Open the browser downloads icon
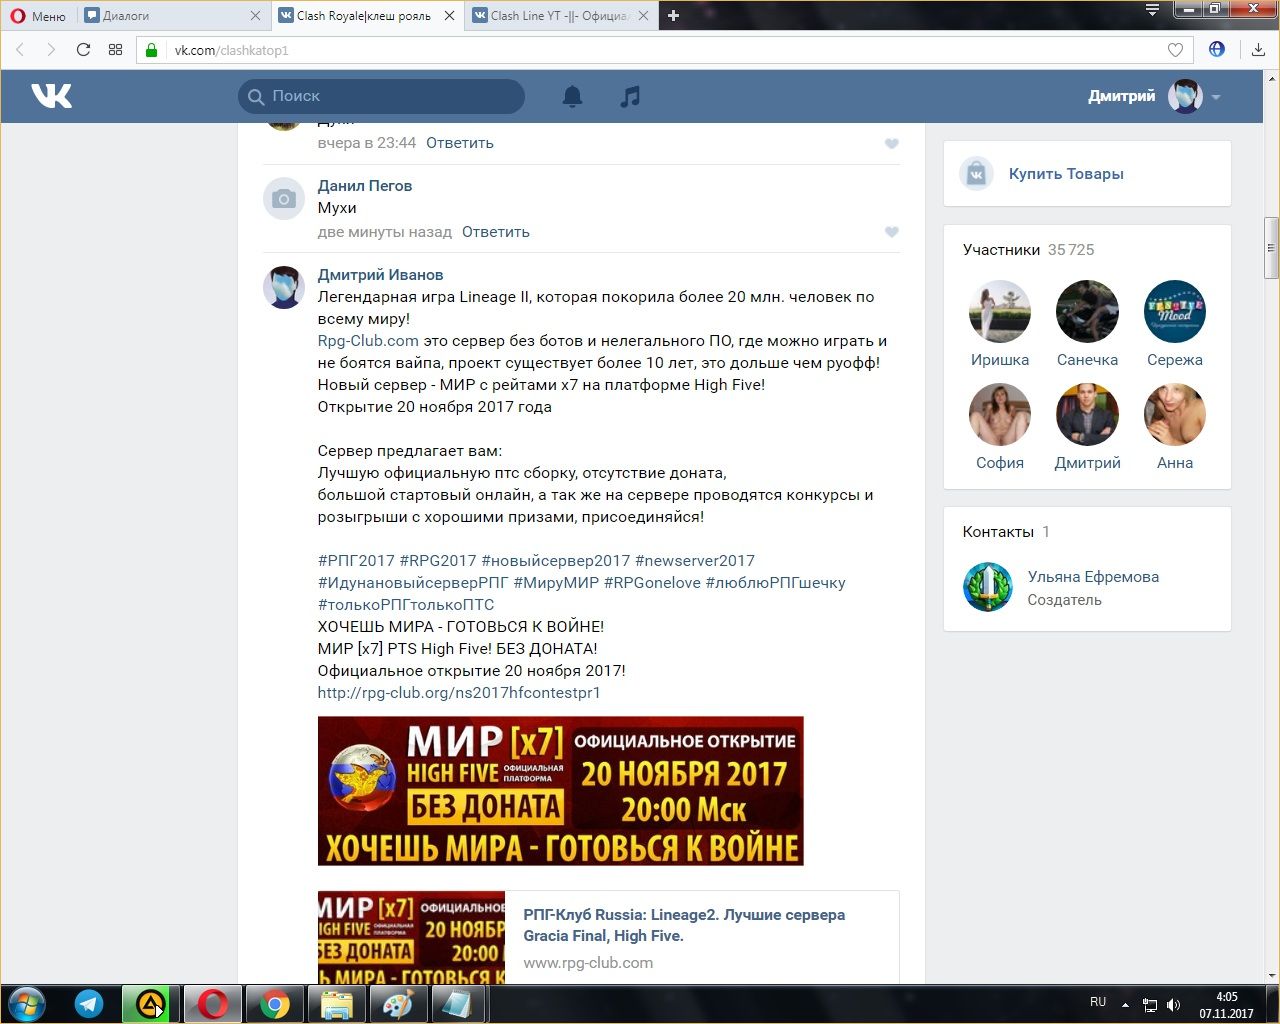Image resolution: width=1280 pixels, height=1024 pixels. pos(1258,50)
